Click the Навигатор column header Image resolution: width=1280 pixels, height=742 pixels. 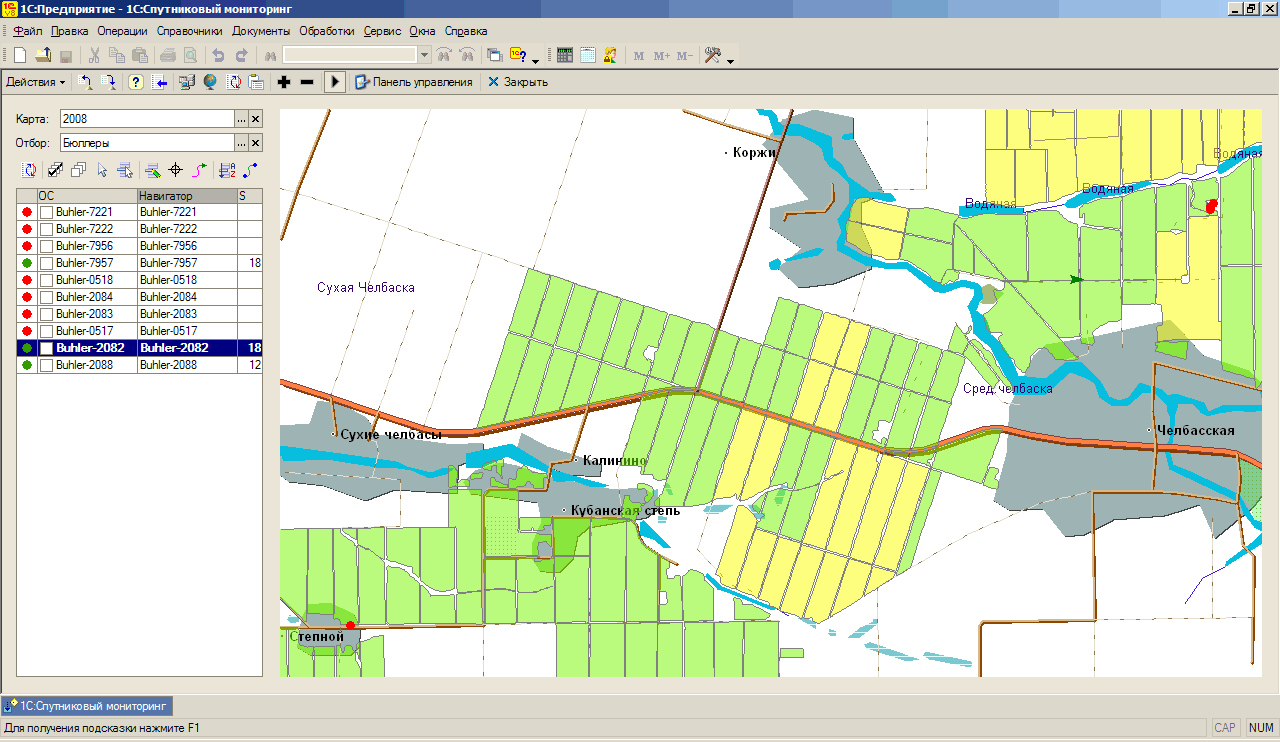point(186,196)
